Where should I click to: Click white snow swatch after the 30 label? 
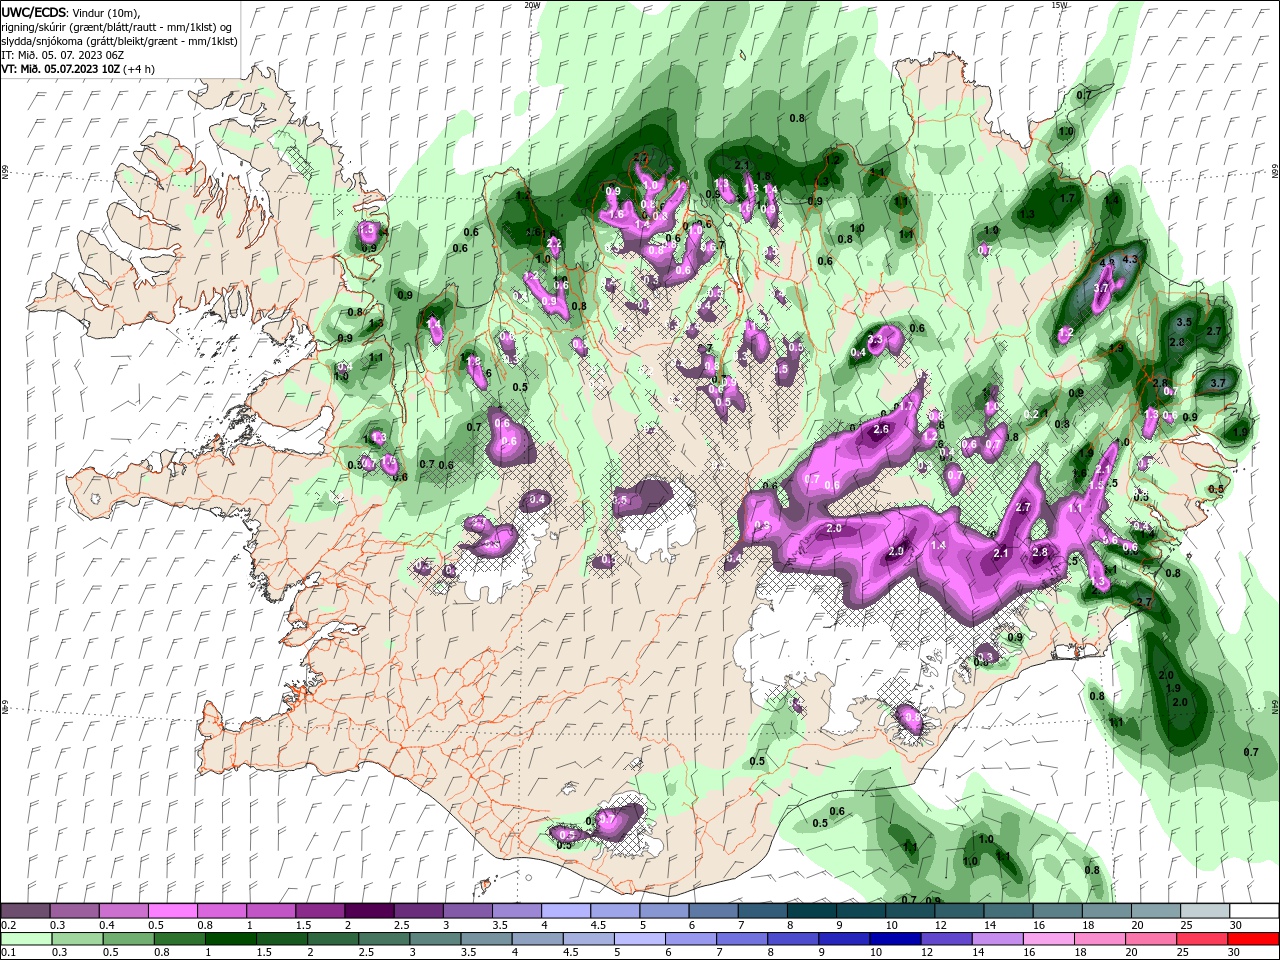(x=1253, y=911)
